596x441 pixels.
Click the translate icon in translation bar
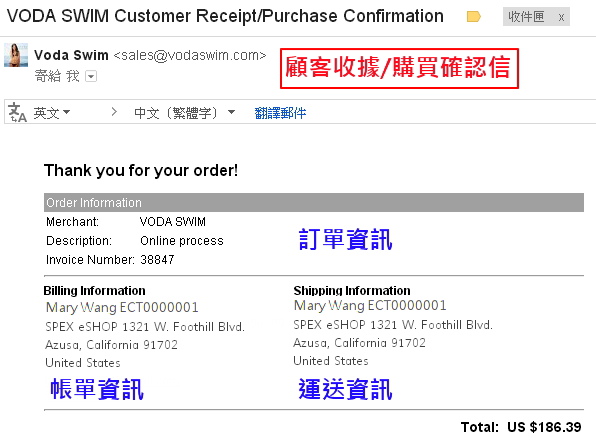tap(17, 113)
